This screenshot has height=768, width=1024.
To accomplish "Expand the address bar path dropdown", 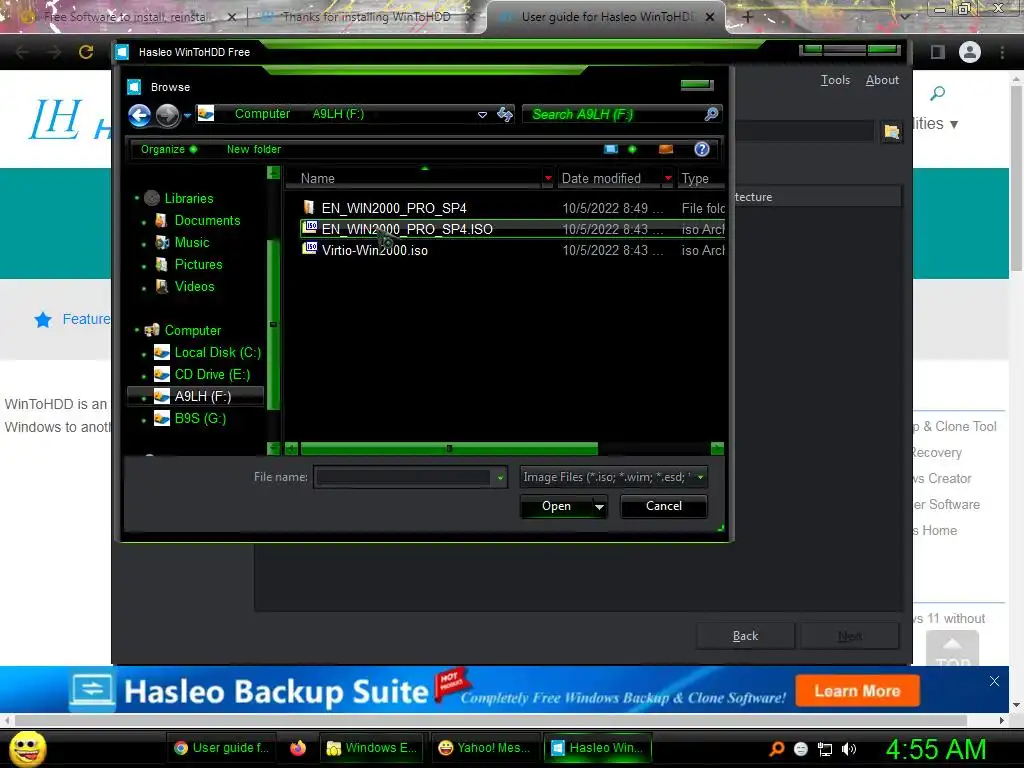I will (482, 114).
